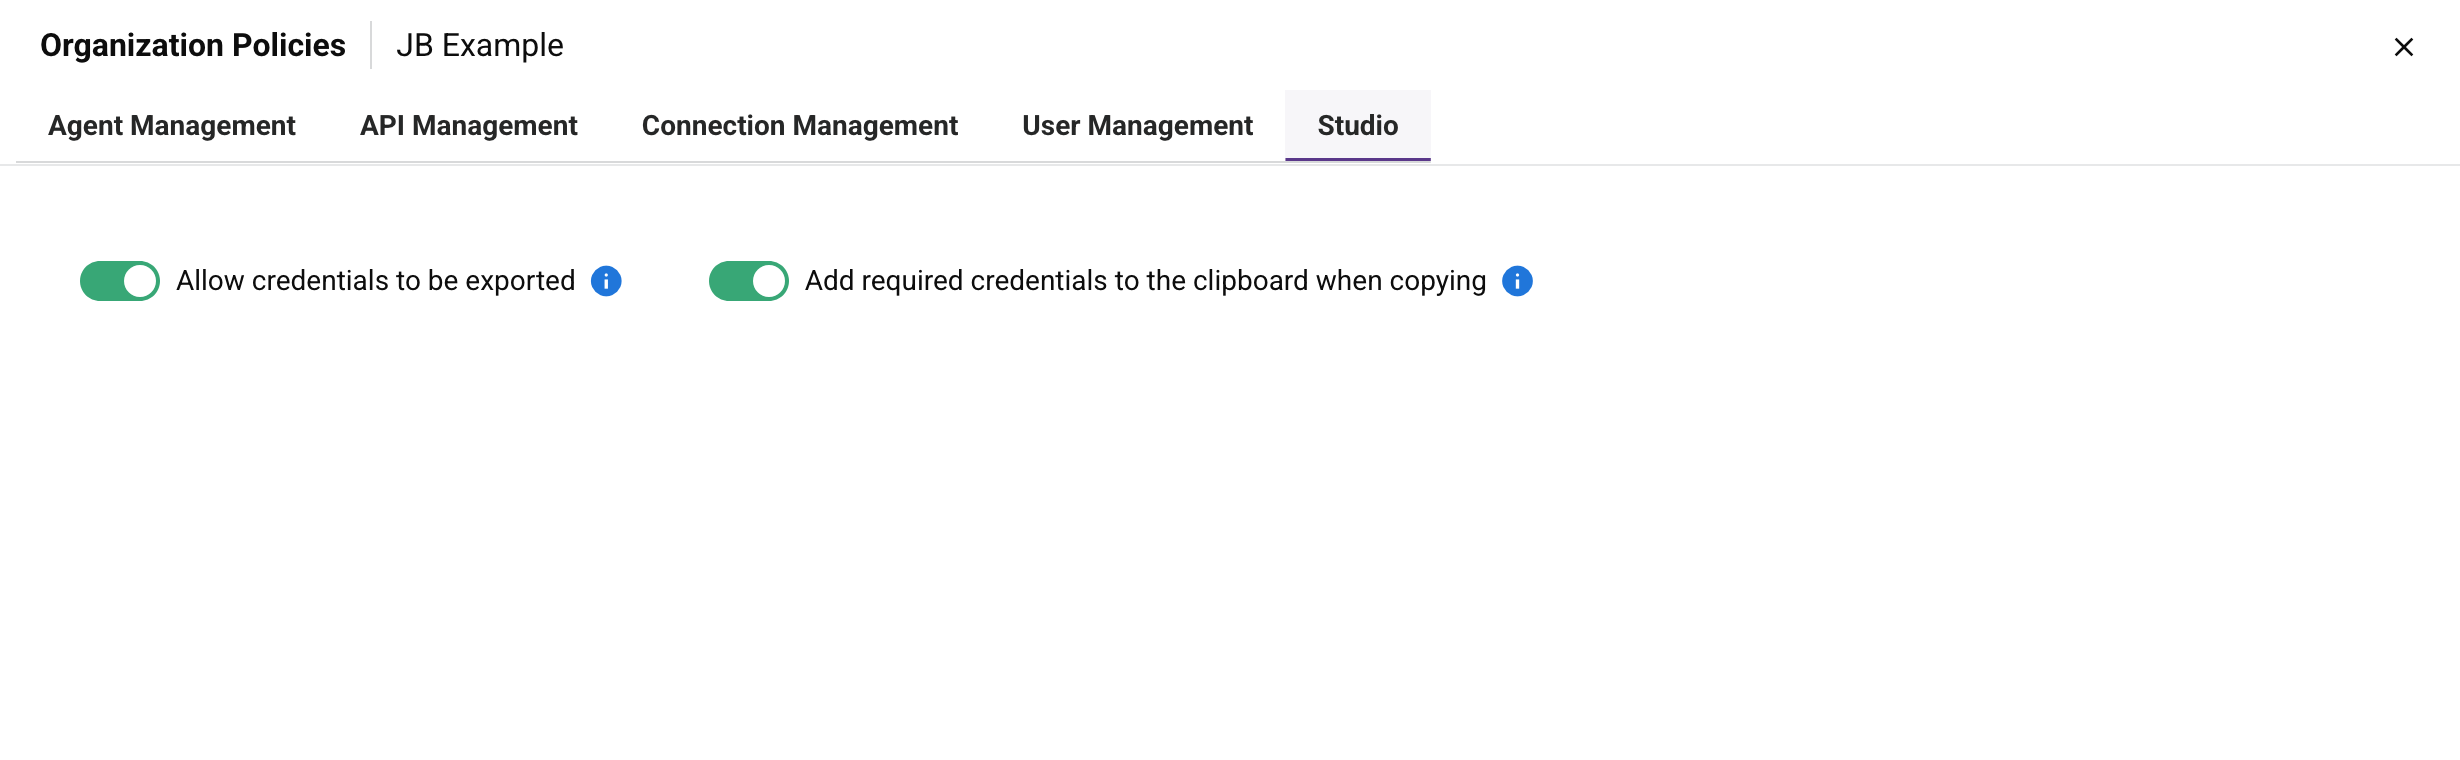Click the white knob of the export credentials switch
This screenshot has width=2460, height=760.
140,281
